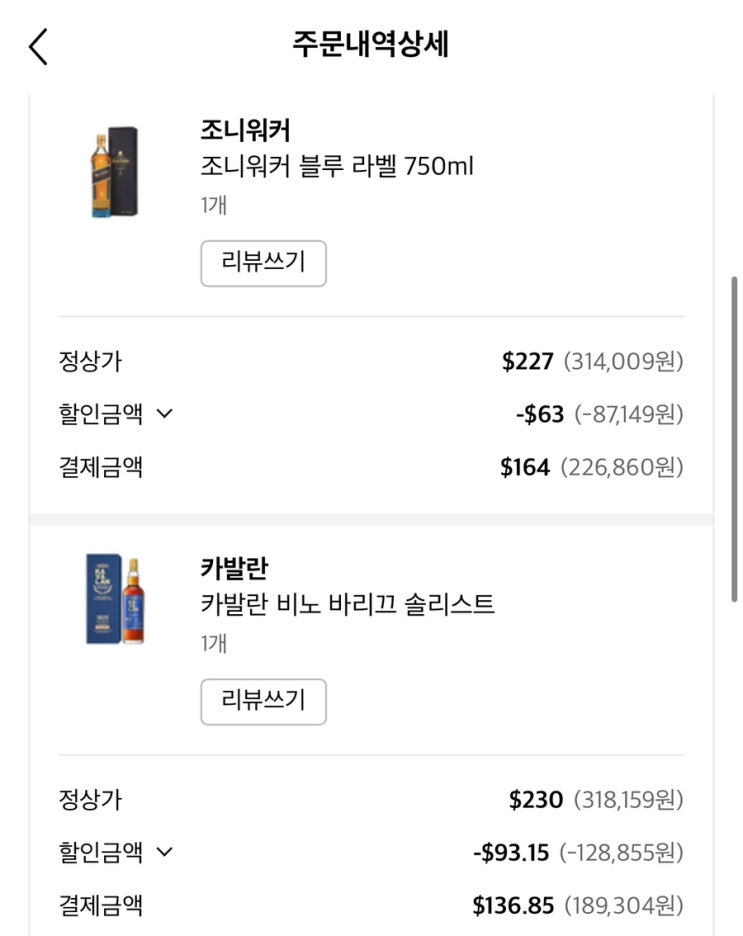The height and width of the screenshot is (936, 743).
Task: Open product title 카발란 비노 바리끄 솔리스트
Action: coord(347,604)
